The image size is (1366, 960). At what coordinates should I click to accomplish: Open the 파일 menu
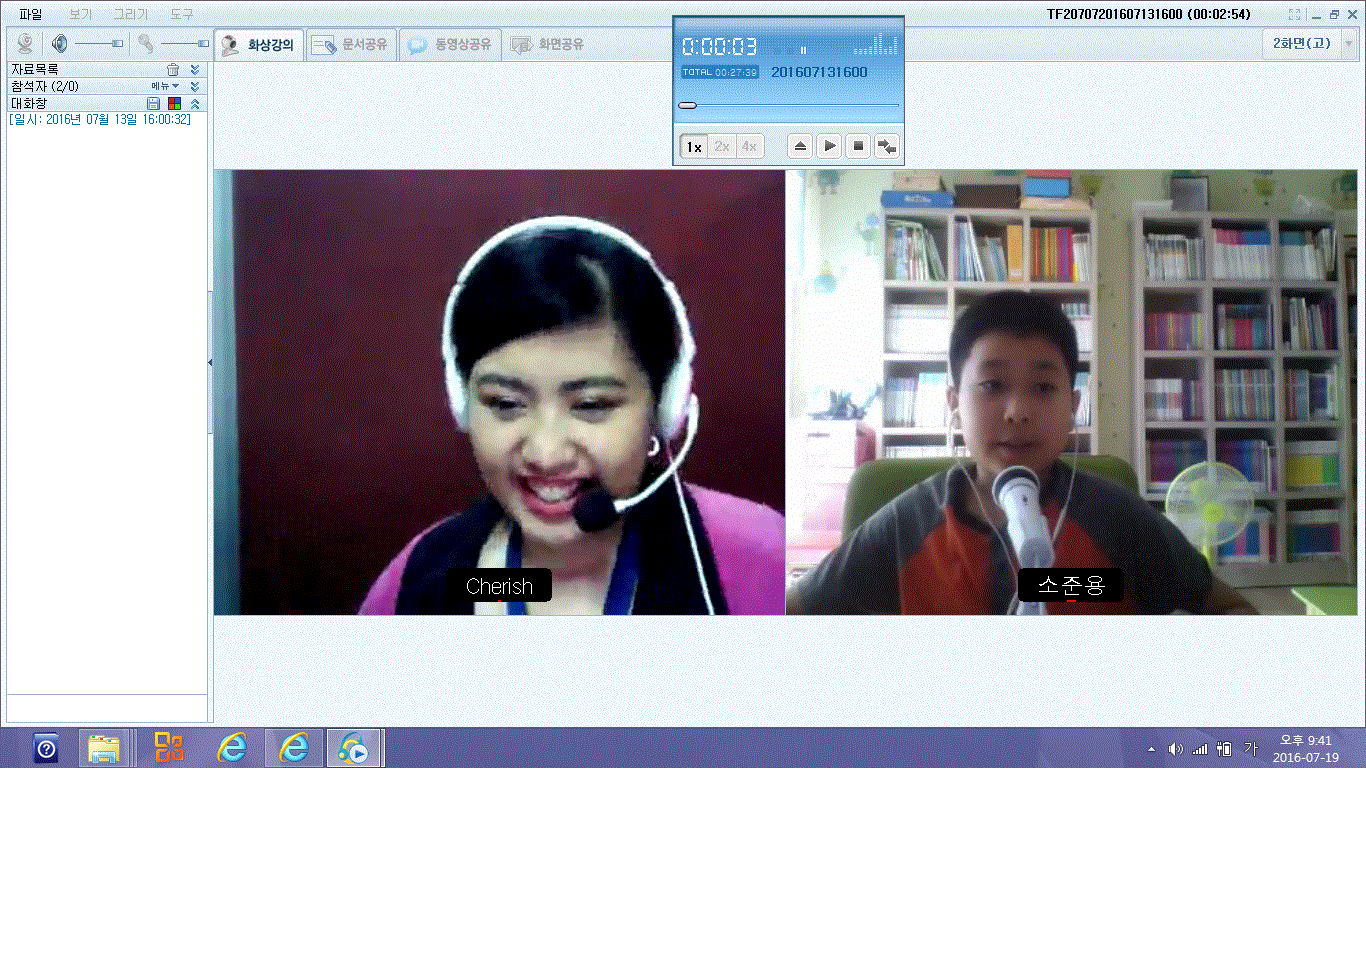31,15
